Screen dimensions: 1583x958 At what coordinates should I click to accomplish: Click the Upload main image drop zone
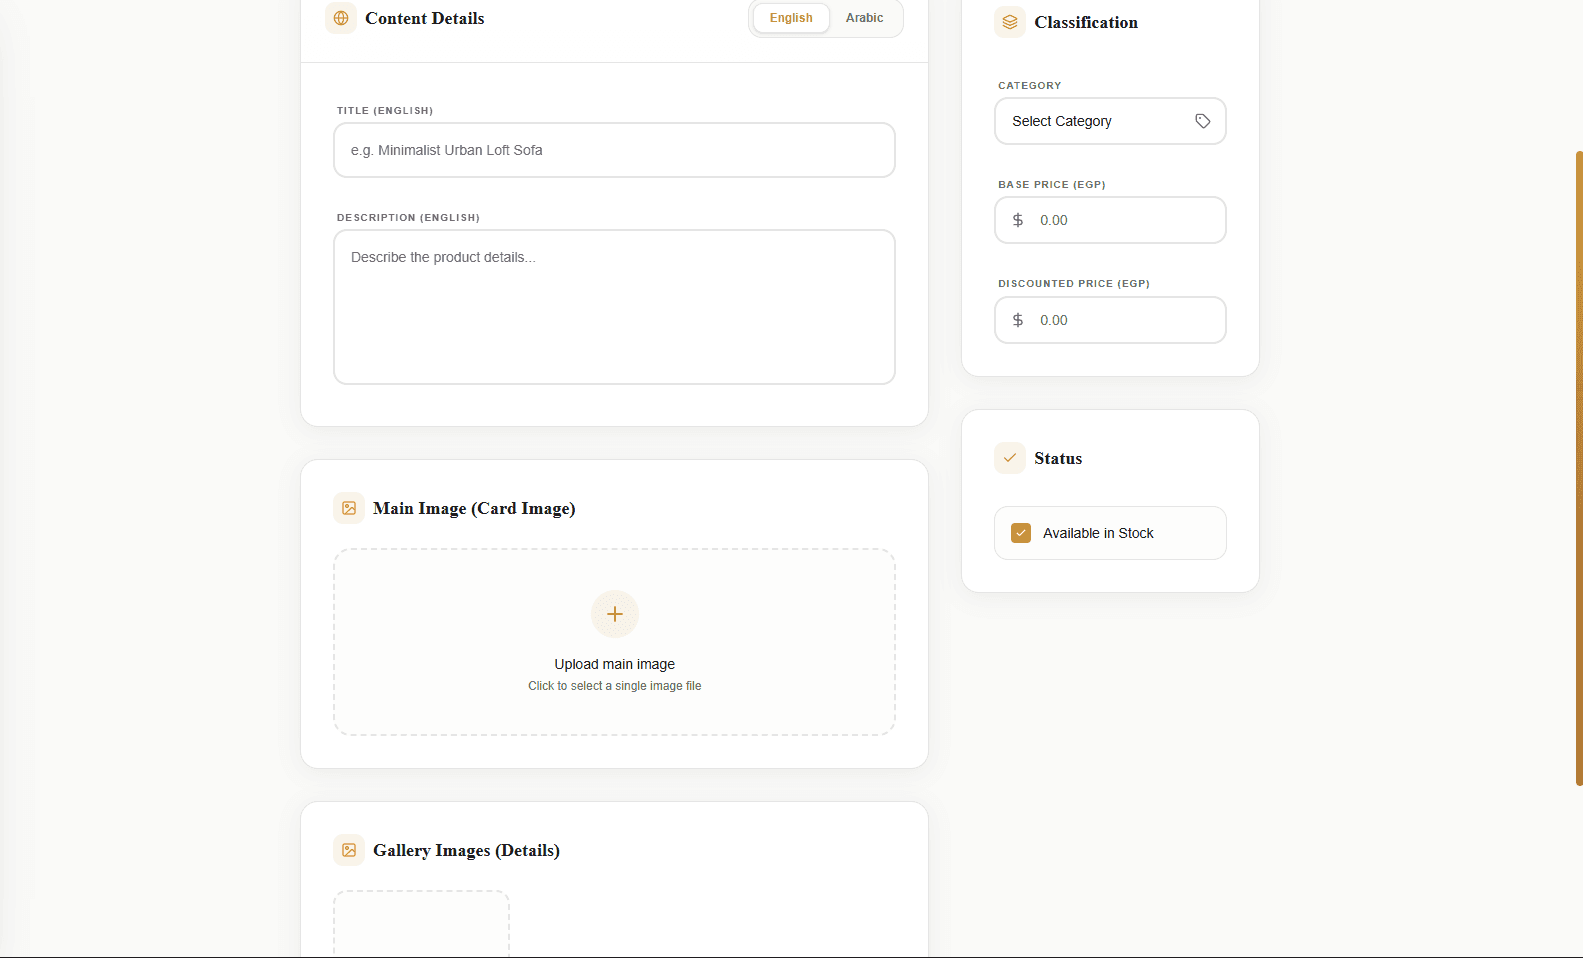coord(614,642)
